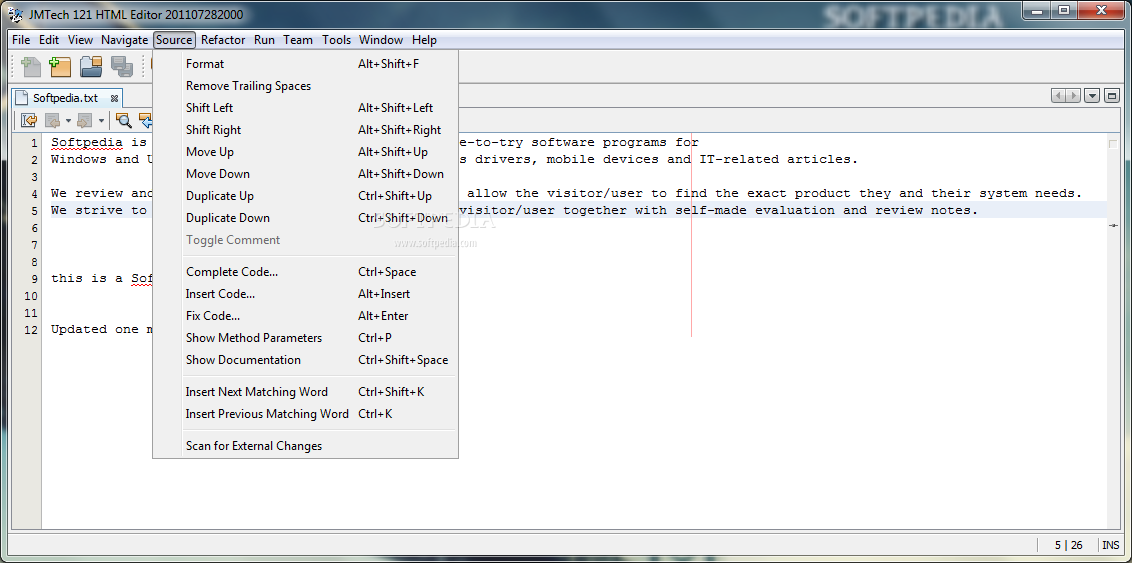Screen dimensions: 1132x563
Task: Click the INS insert mode indicator
Action: tap(1110, 545)
